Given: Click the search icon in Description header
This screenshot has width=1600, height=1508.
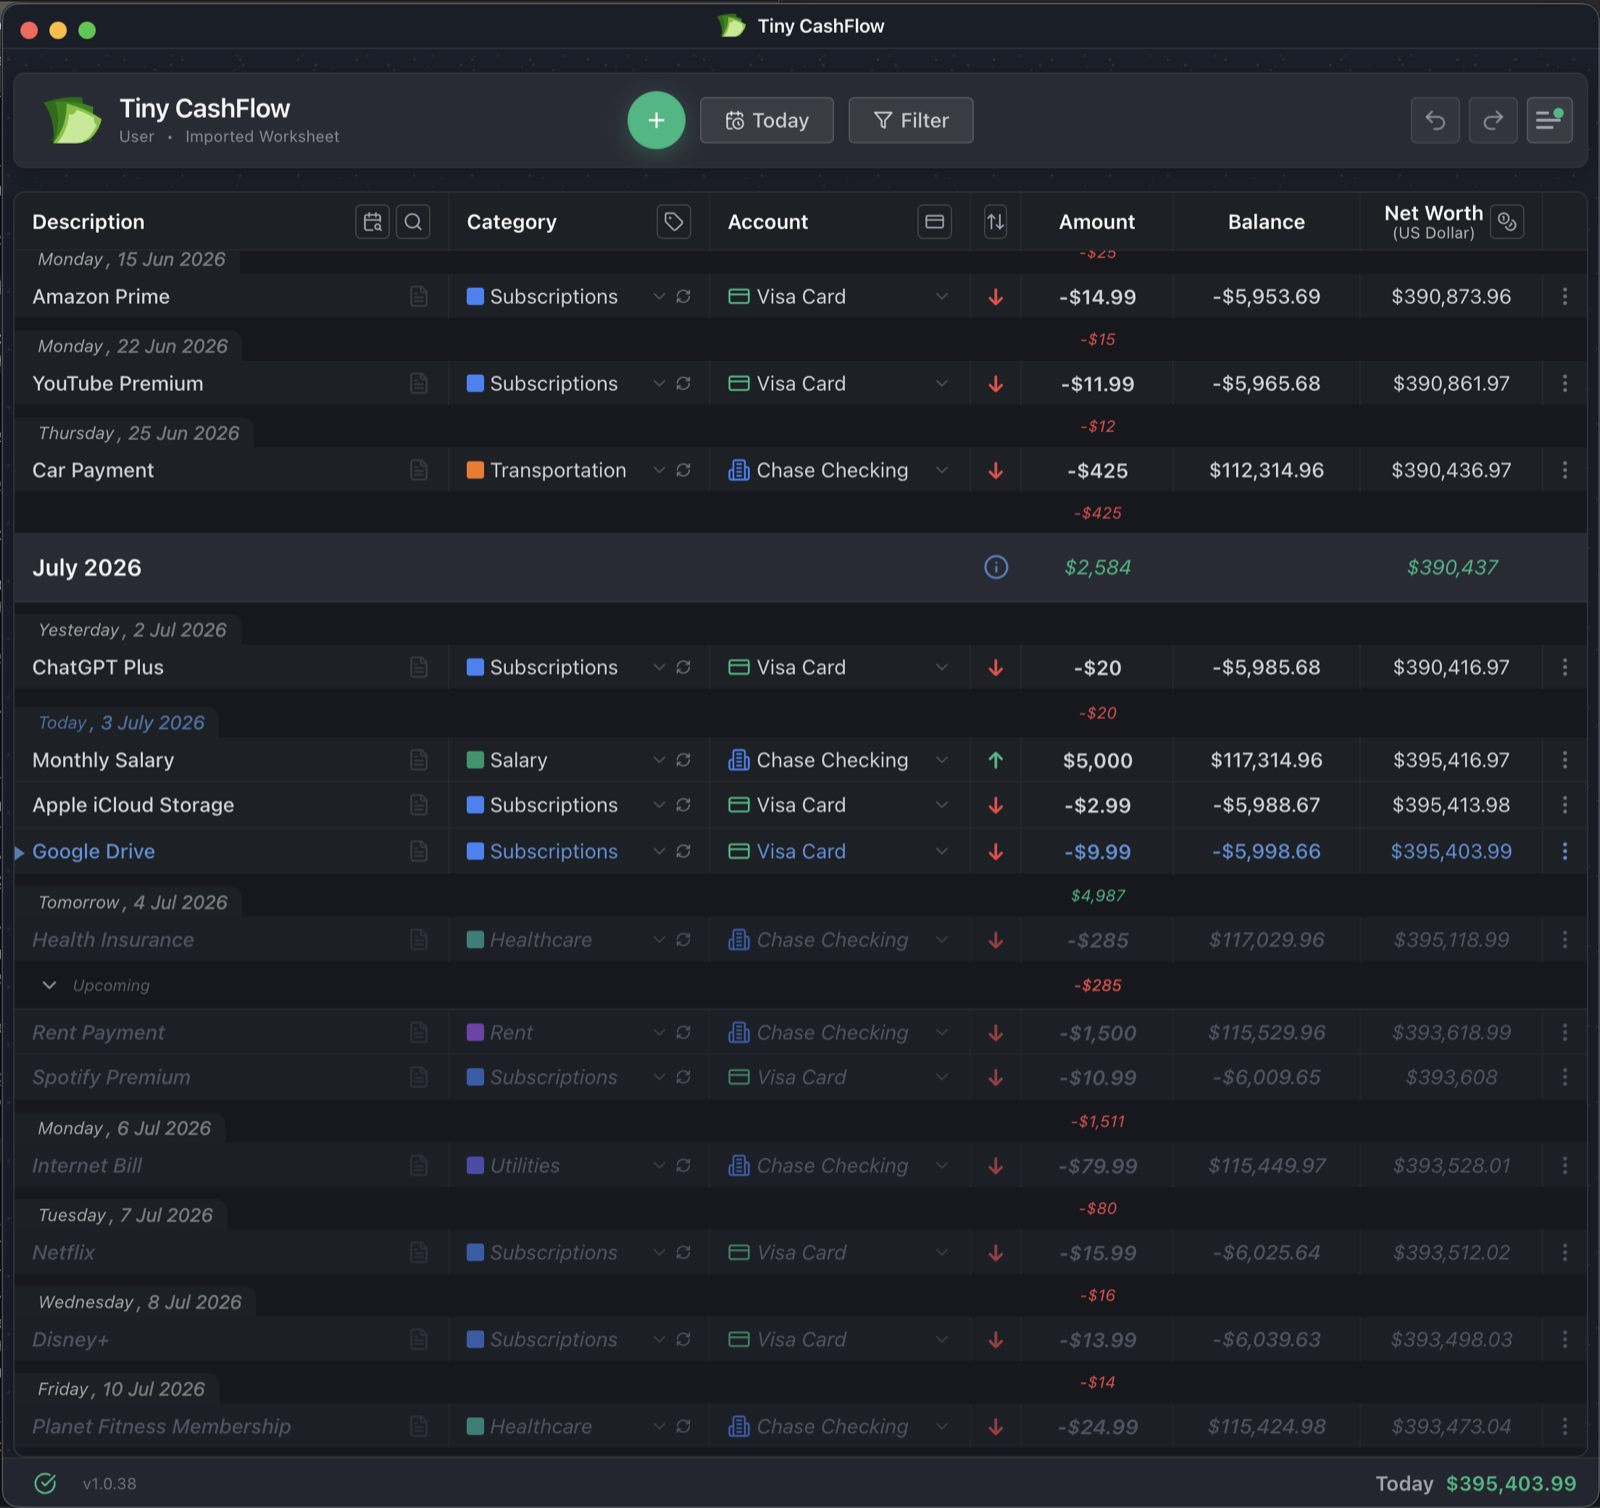Looking at the screenshot, I should [413, 222].
